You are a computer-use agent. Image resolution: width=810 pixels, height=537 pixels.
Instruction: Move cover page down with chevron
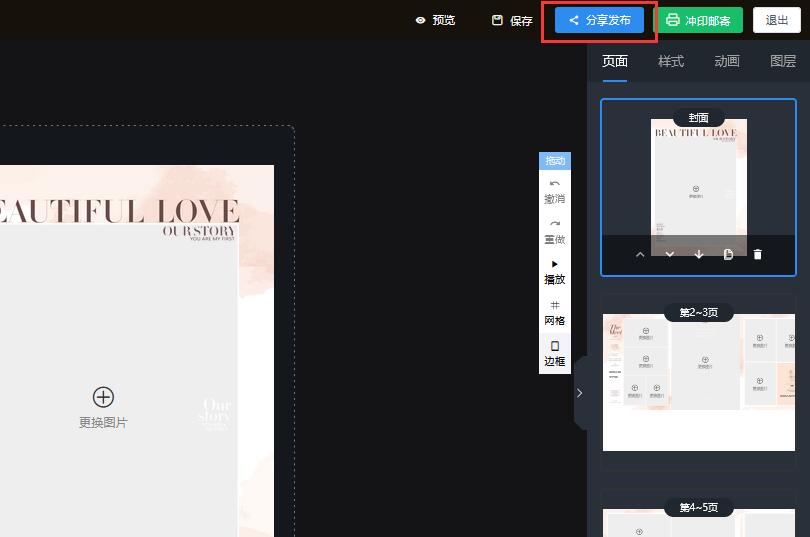coord(669,255)
